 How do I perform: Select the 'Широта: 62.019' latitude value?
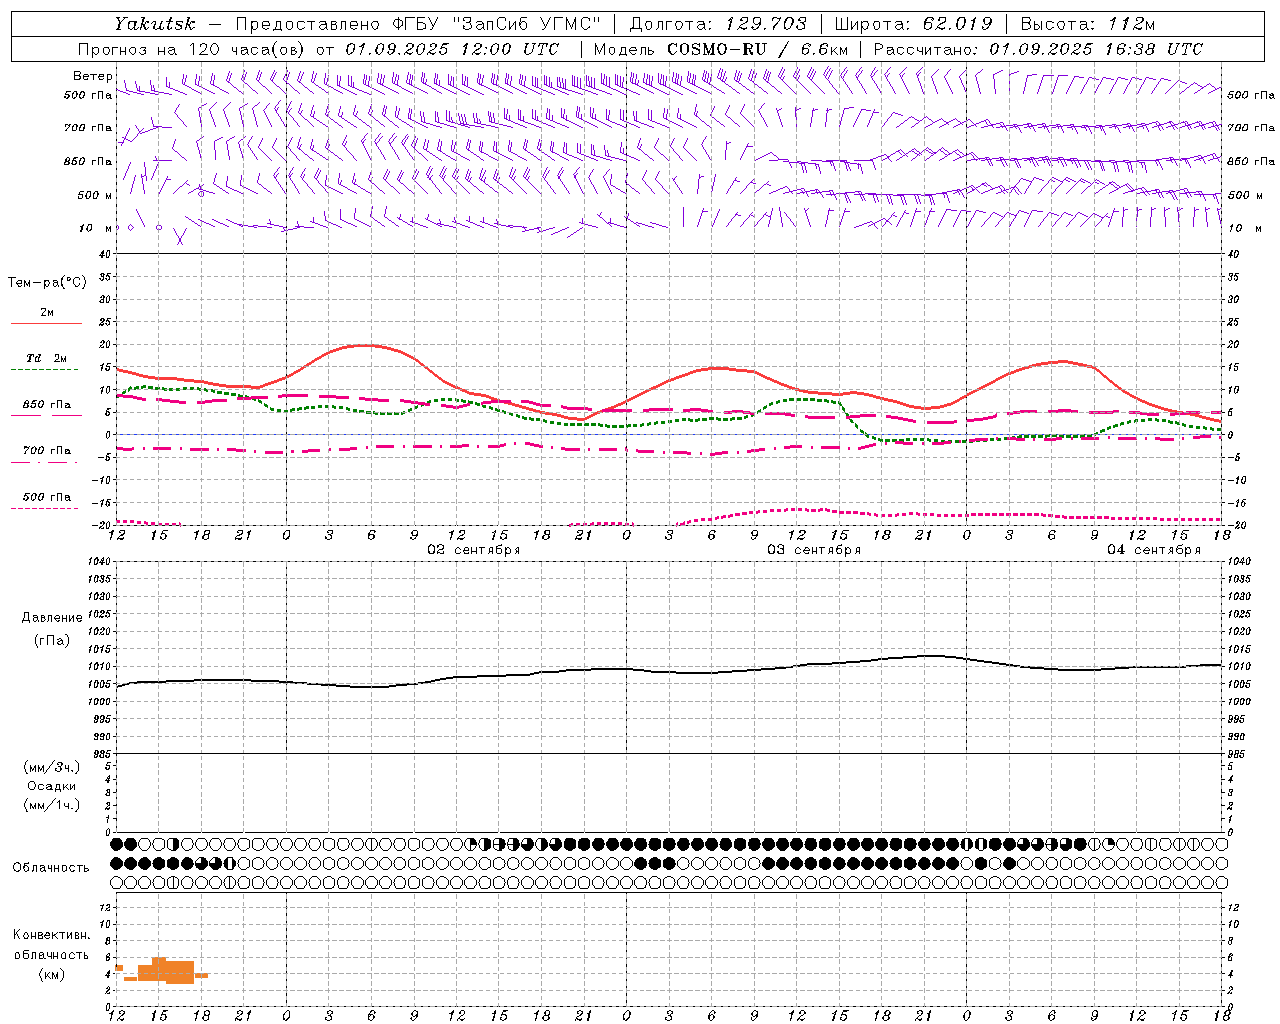[x=913, y=24]
